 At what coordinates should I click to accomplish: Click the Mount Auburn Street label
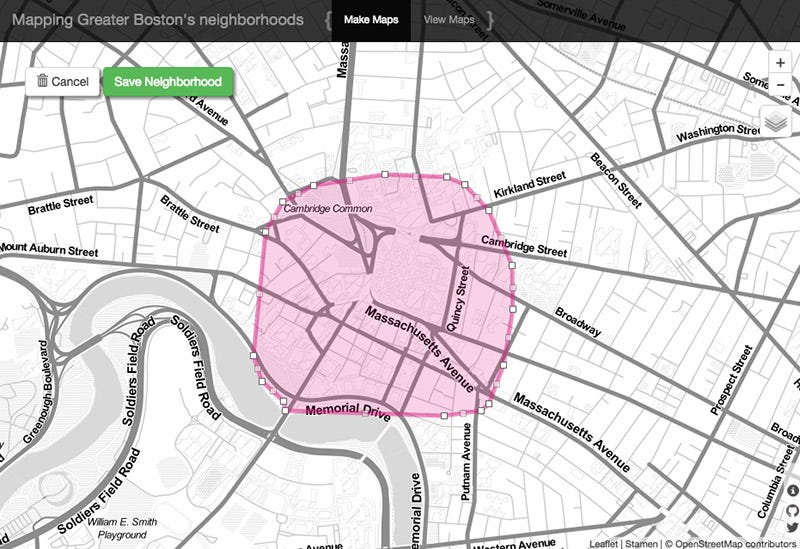(x=48, y=249)
